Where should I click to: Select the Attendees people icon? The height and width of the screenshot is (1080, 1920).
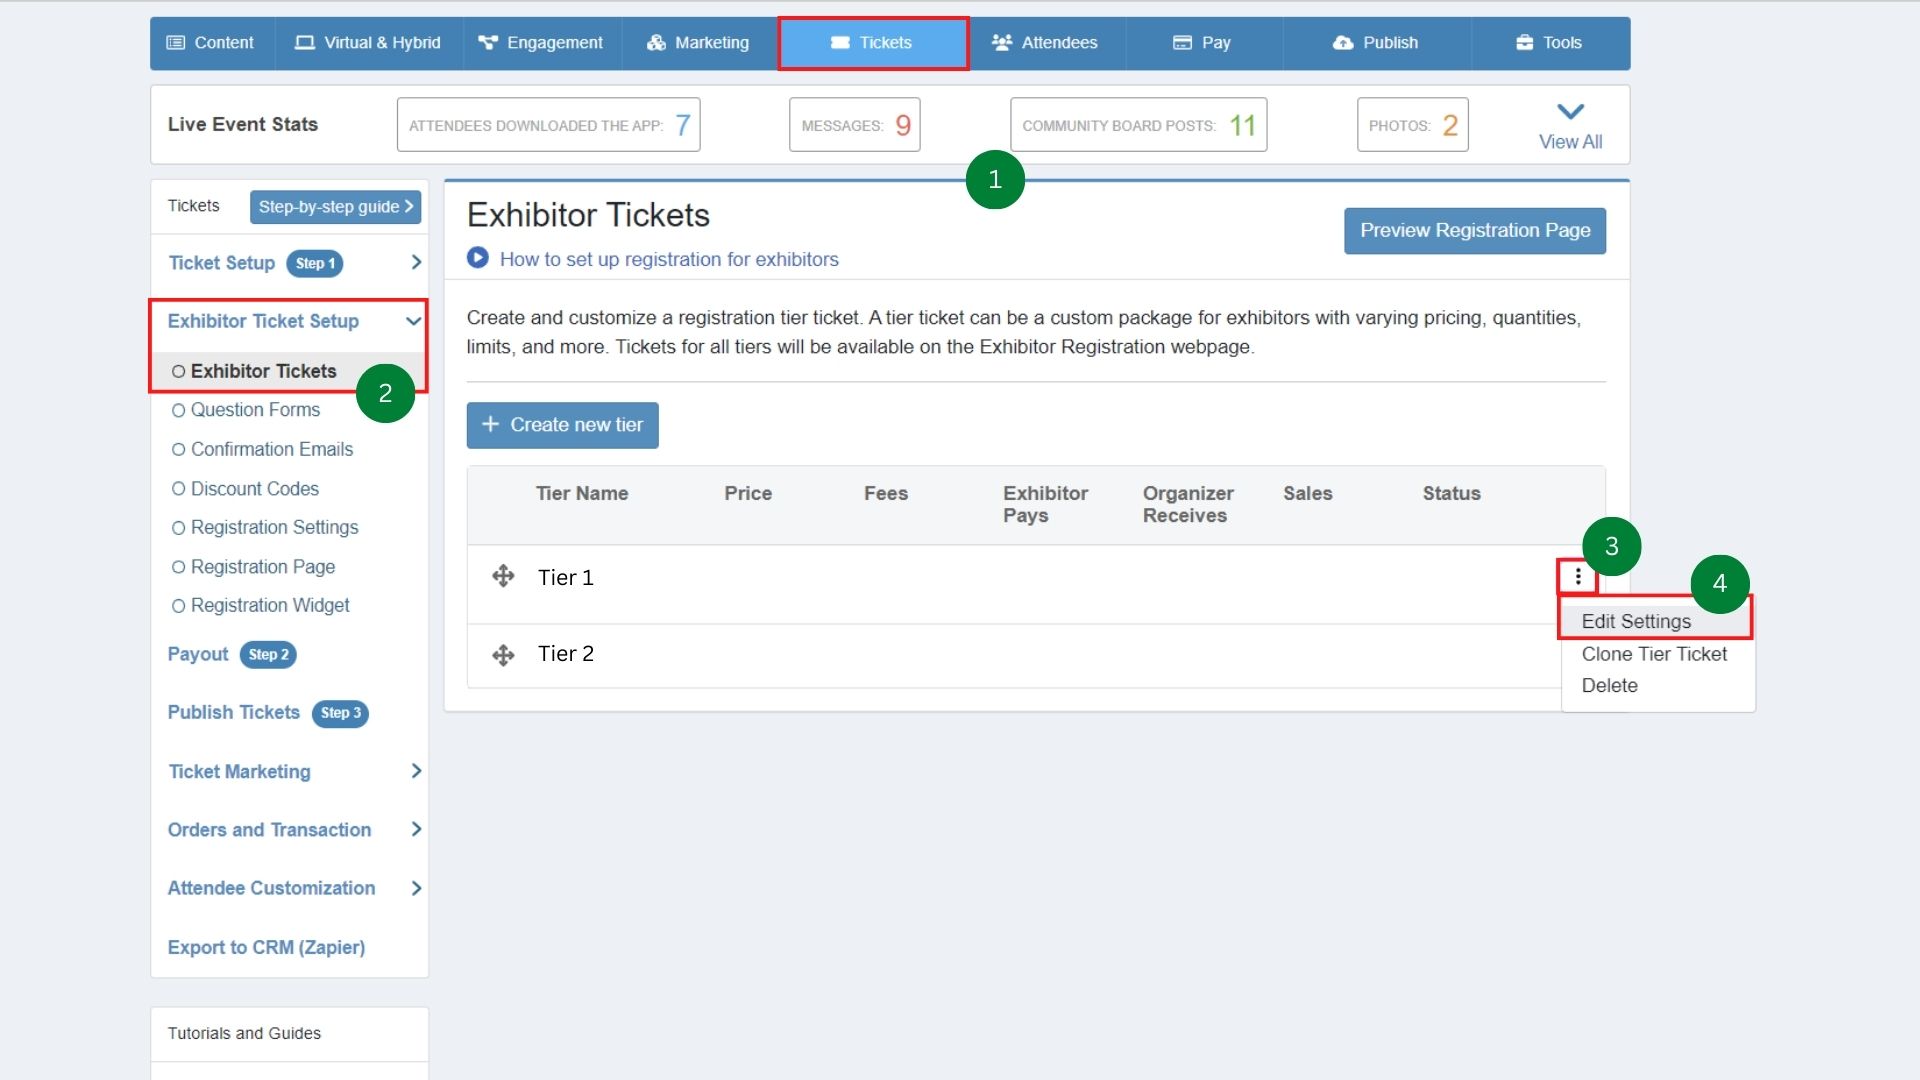pos(1002,42)
